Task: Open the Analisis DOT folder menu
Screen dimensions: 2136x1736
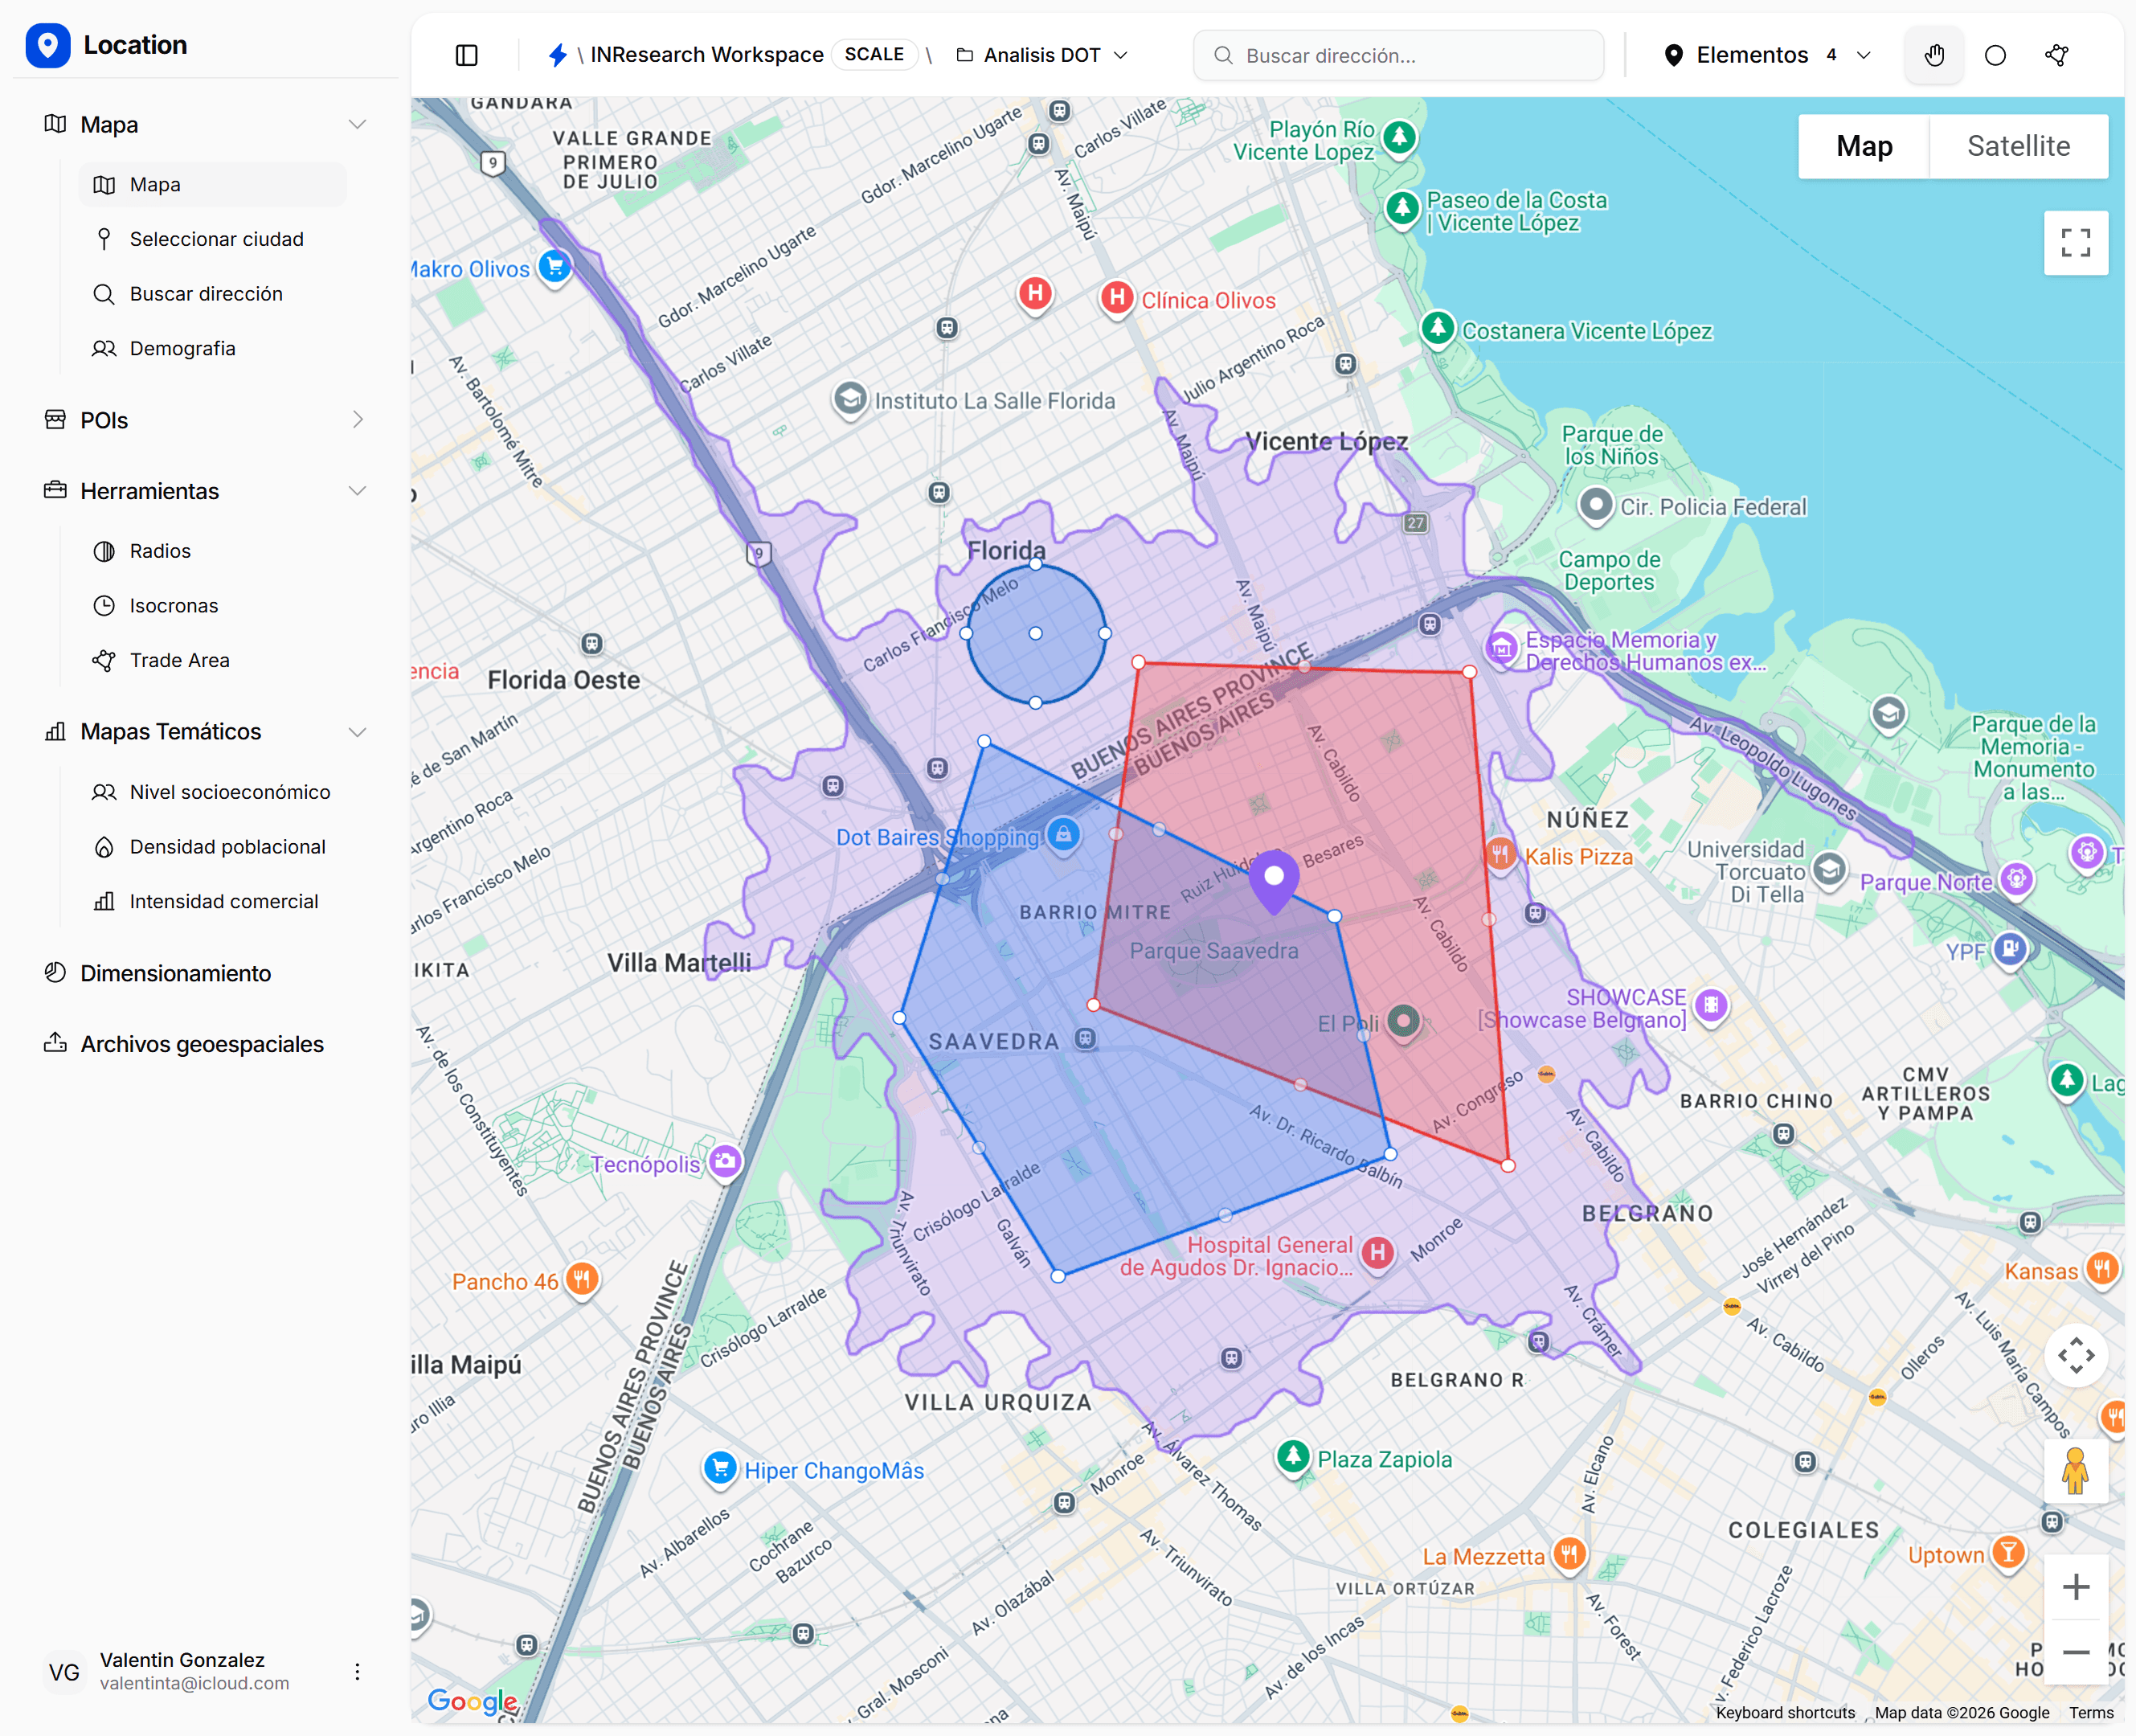Action: (x=1121, y=55)
